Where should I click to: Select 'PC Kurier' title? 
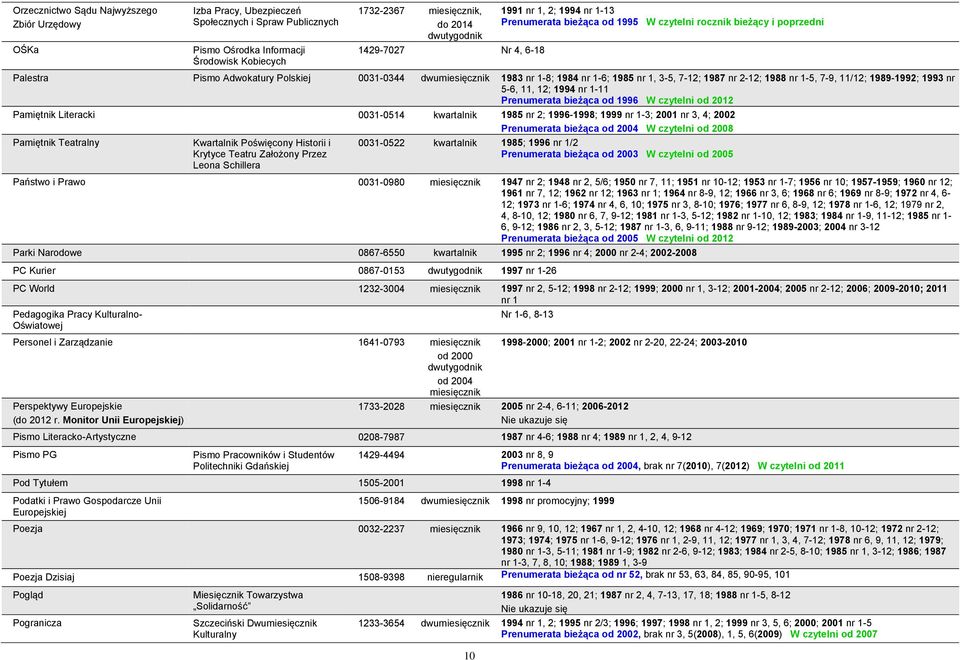click(x=34, y=271)
